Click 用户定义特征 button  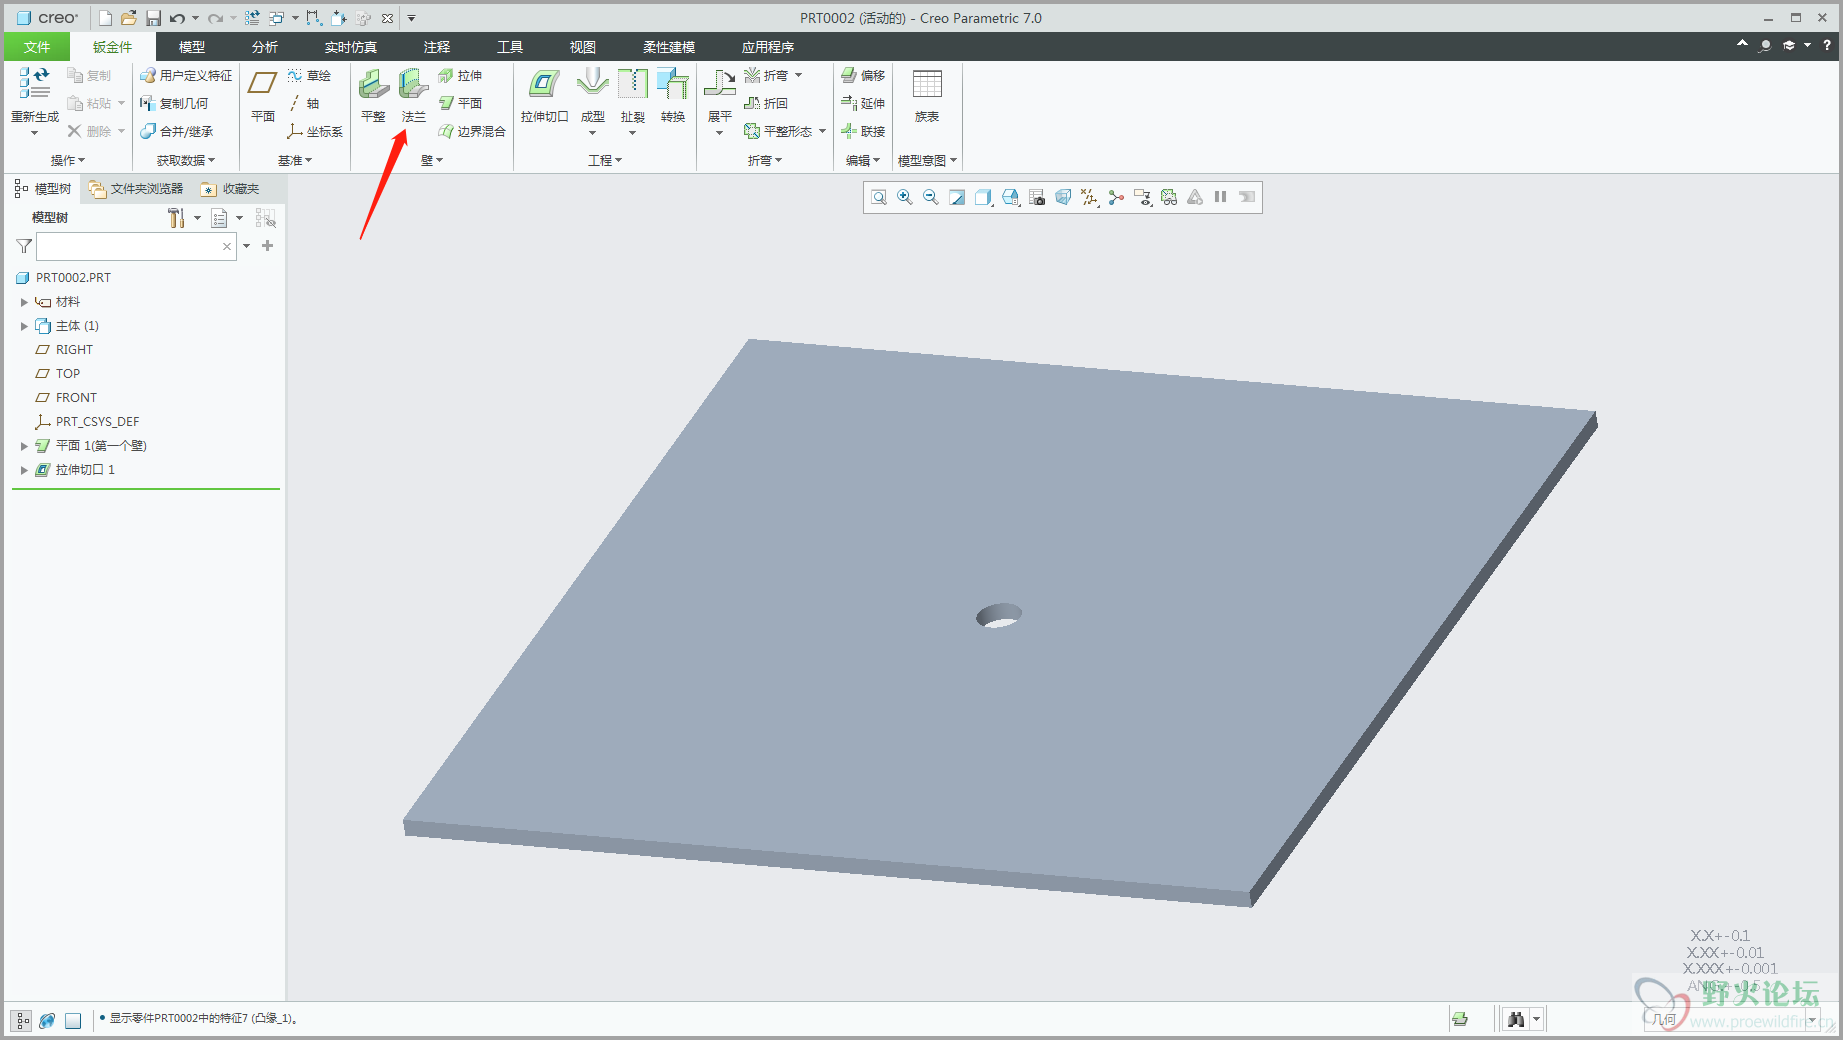click(x=186, y=76)
